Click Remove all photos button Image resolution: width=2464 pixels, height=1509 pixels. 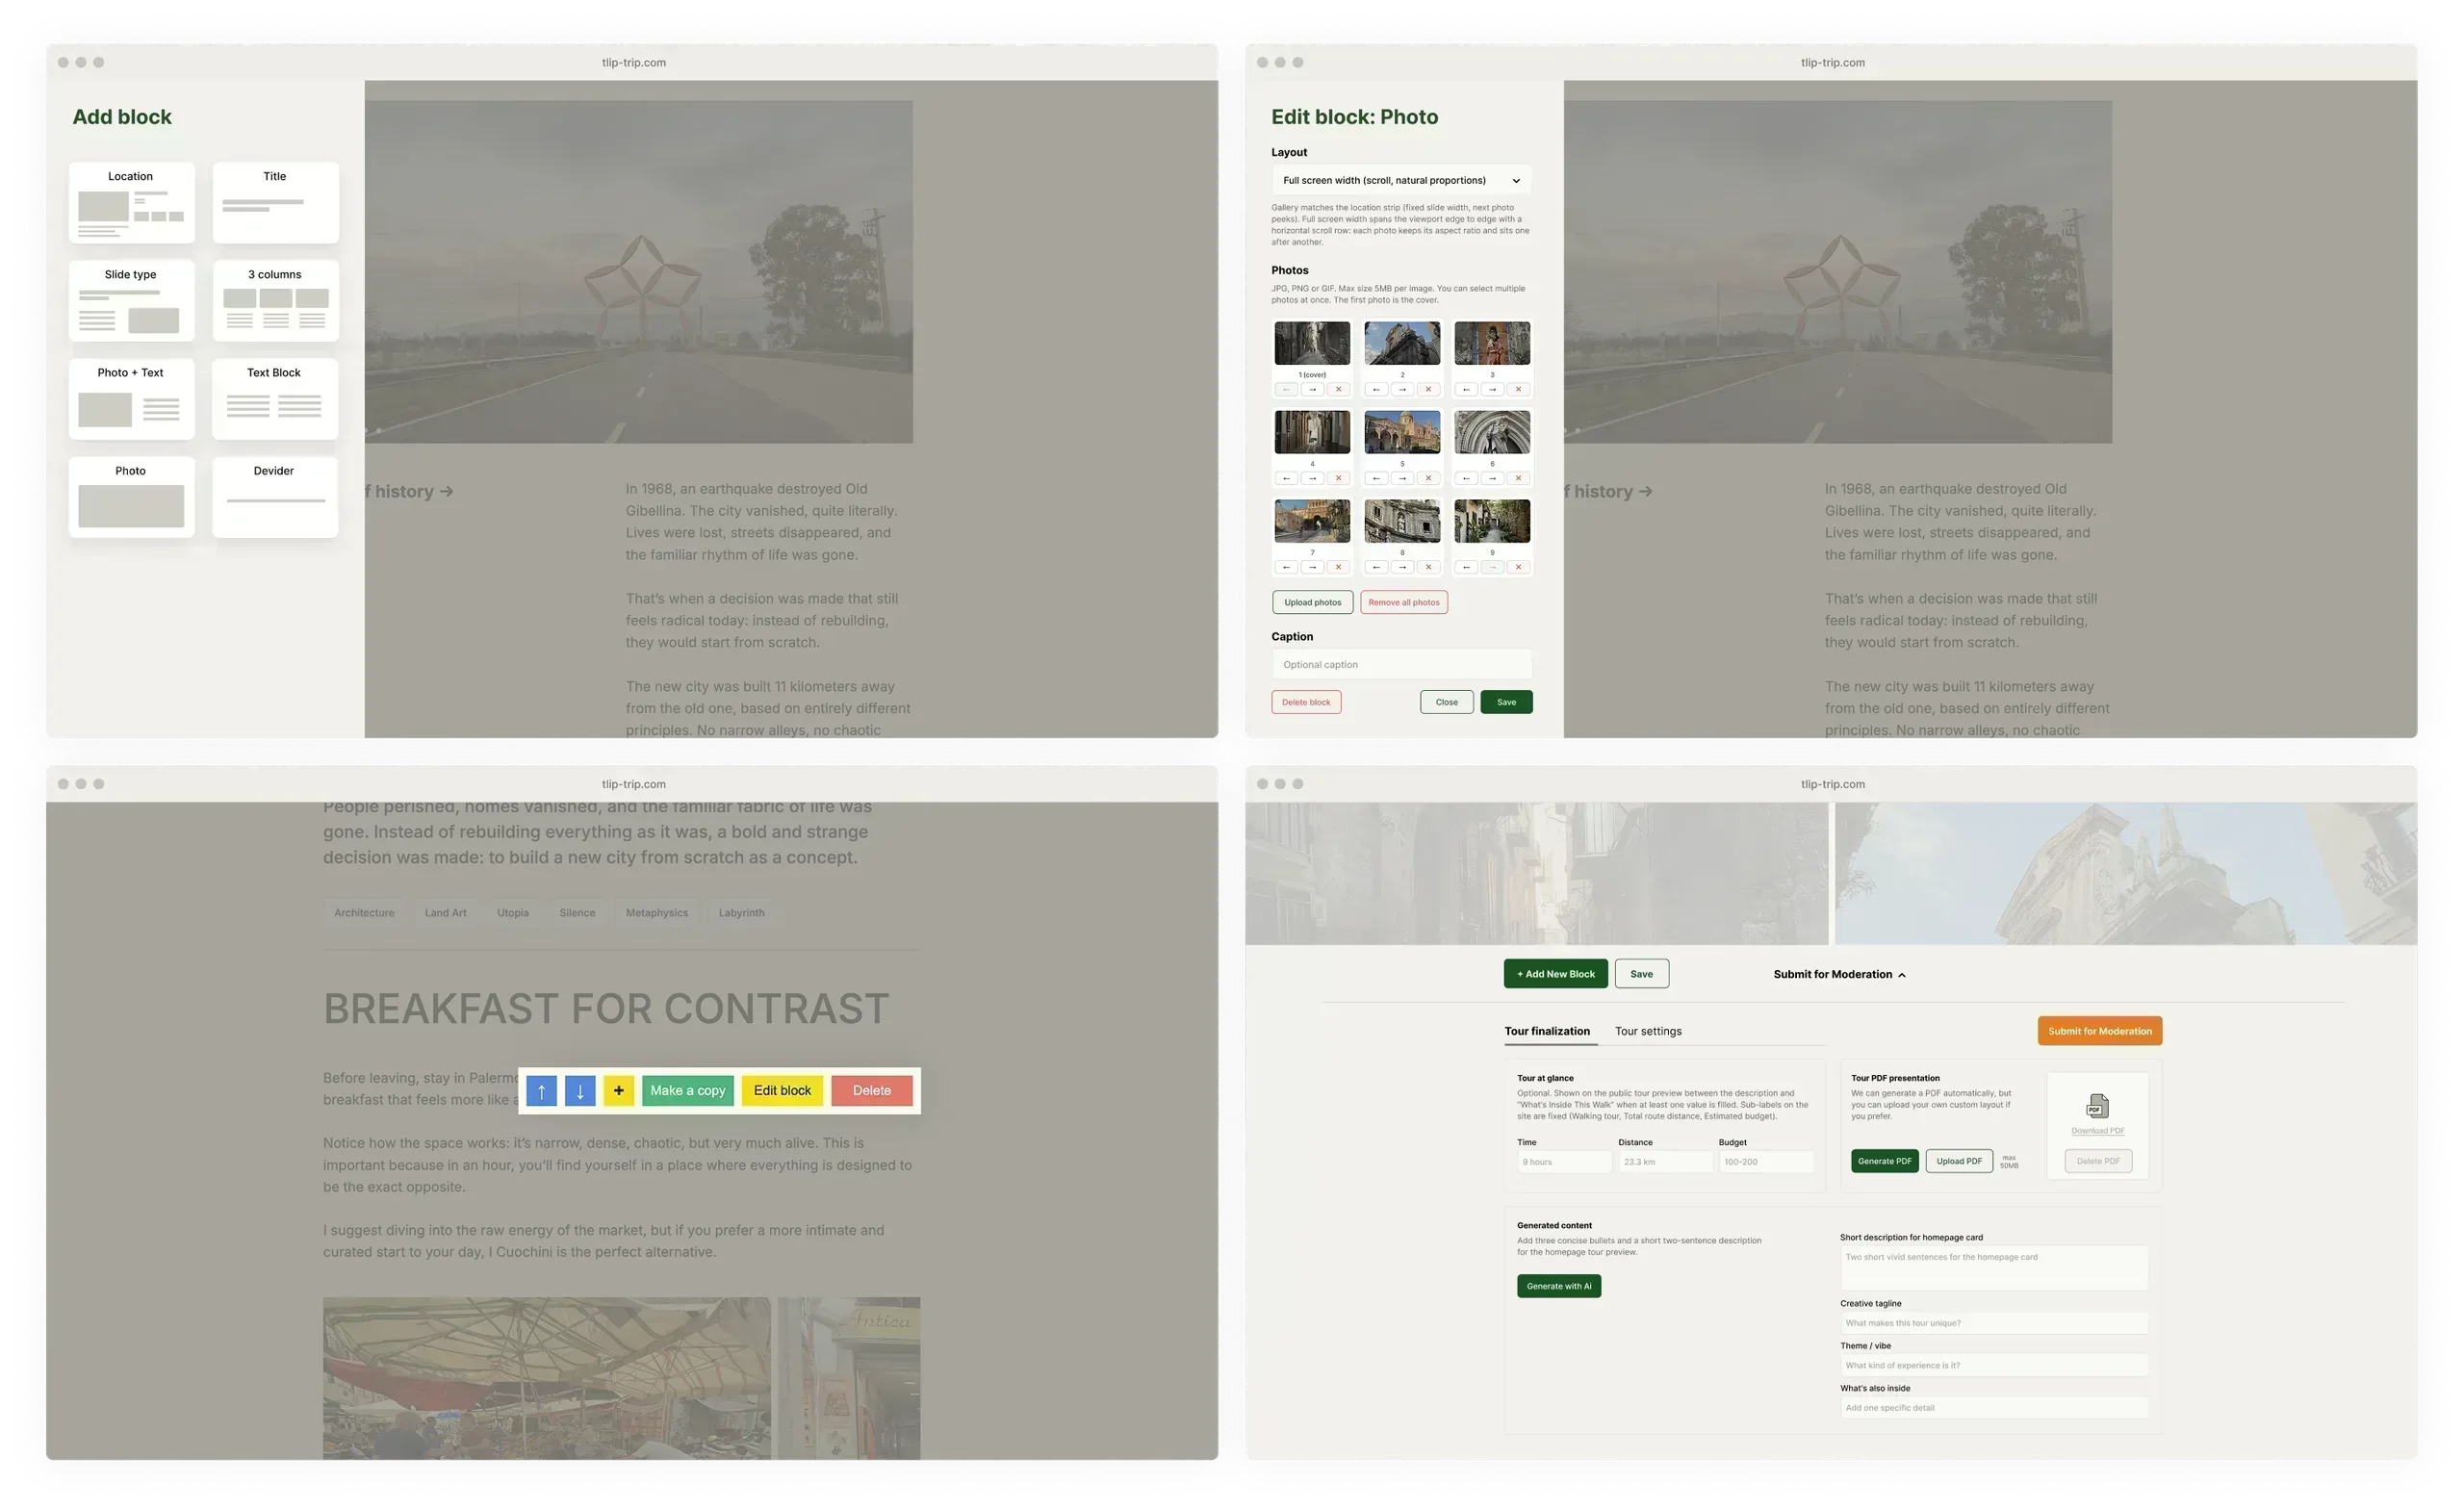coord(1404,602)
